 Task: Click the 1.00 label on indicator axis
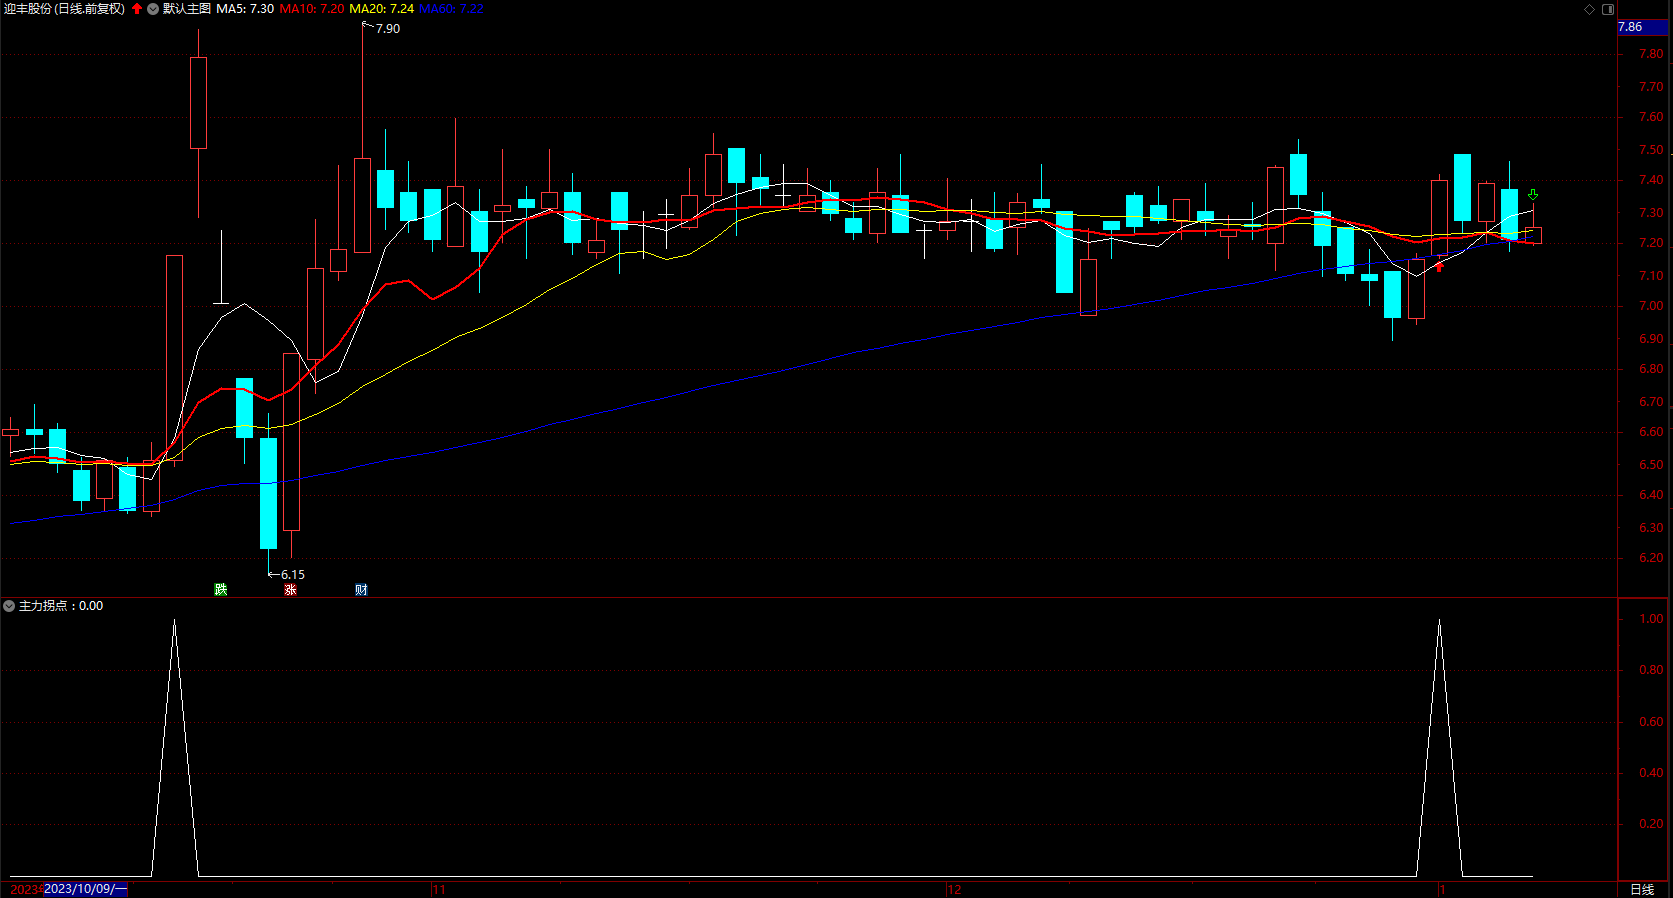1651,619
